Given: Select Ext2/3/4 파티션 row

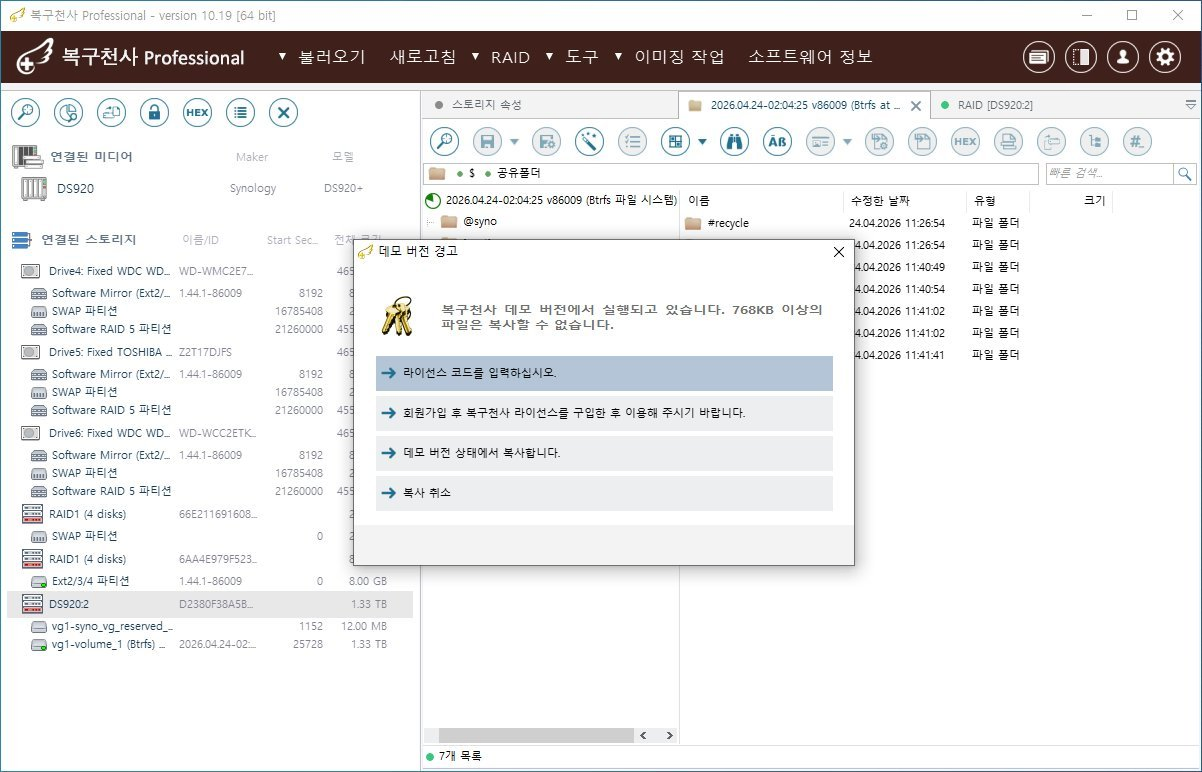Looking at the screenshot, I should point(210,581).
